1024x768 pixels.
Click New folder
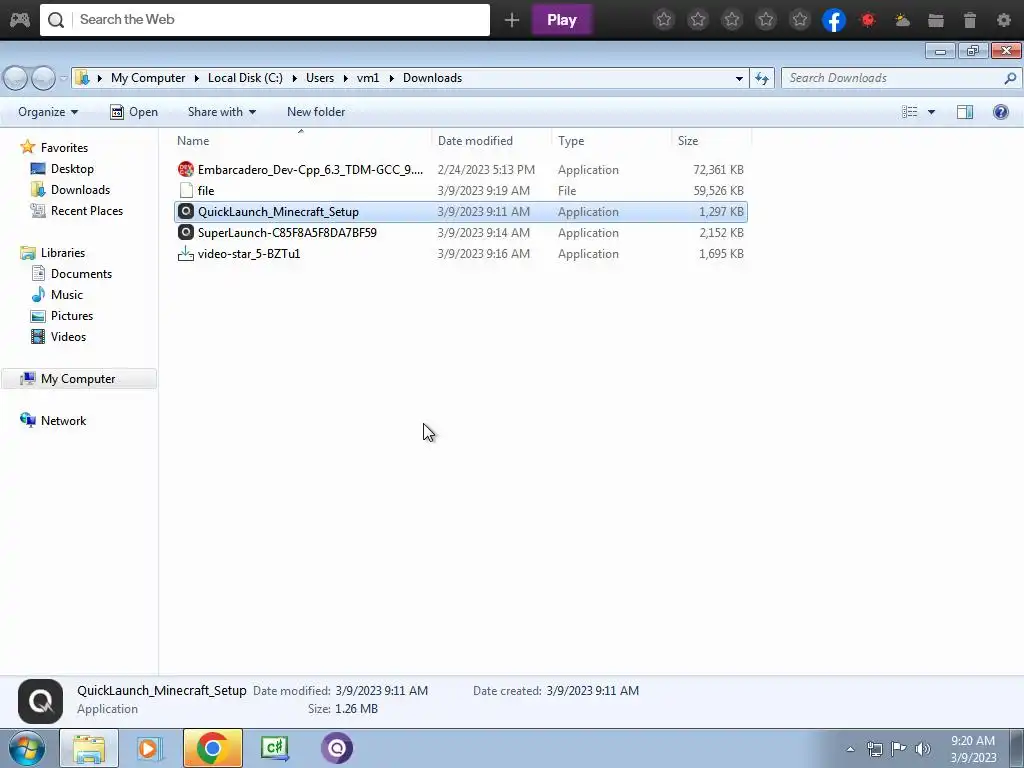(x=316, y=112)
